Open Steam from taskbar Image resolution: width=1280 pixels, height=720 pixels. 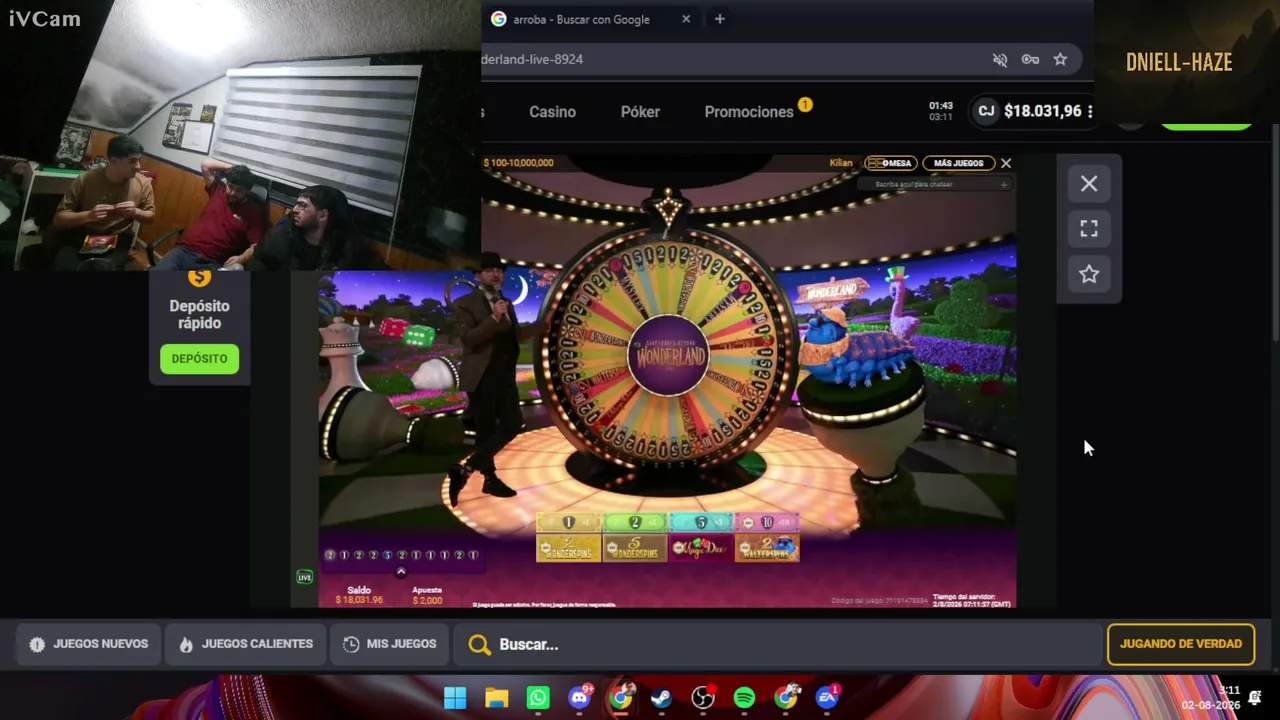click(x=662, y=697)
